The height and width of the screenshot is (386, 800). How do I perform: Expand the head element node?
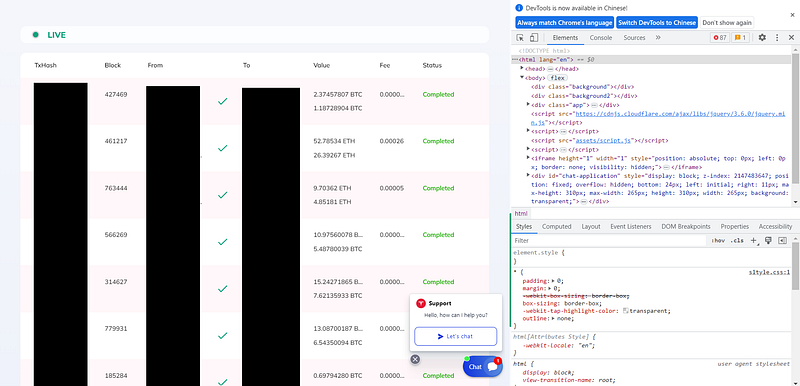[522, 68]
